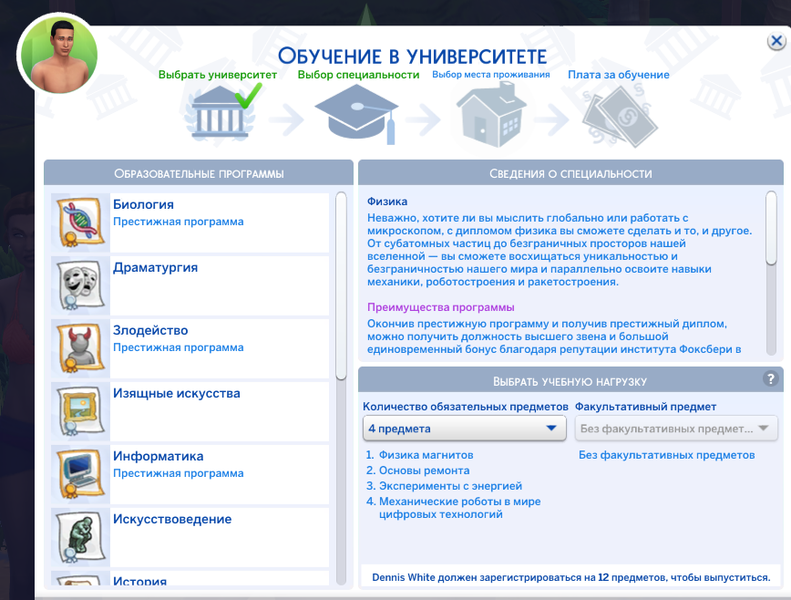Click the specialty details scrollbar
Viewport: 791px width, 600px height.
coord(771,230)
